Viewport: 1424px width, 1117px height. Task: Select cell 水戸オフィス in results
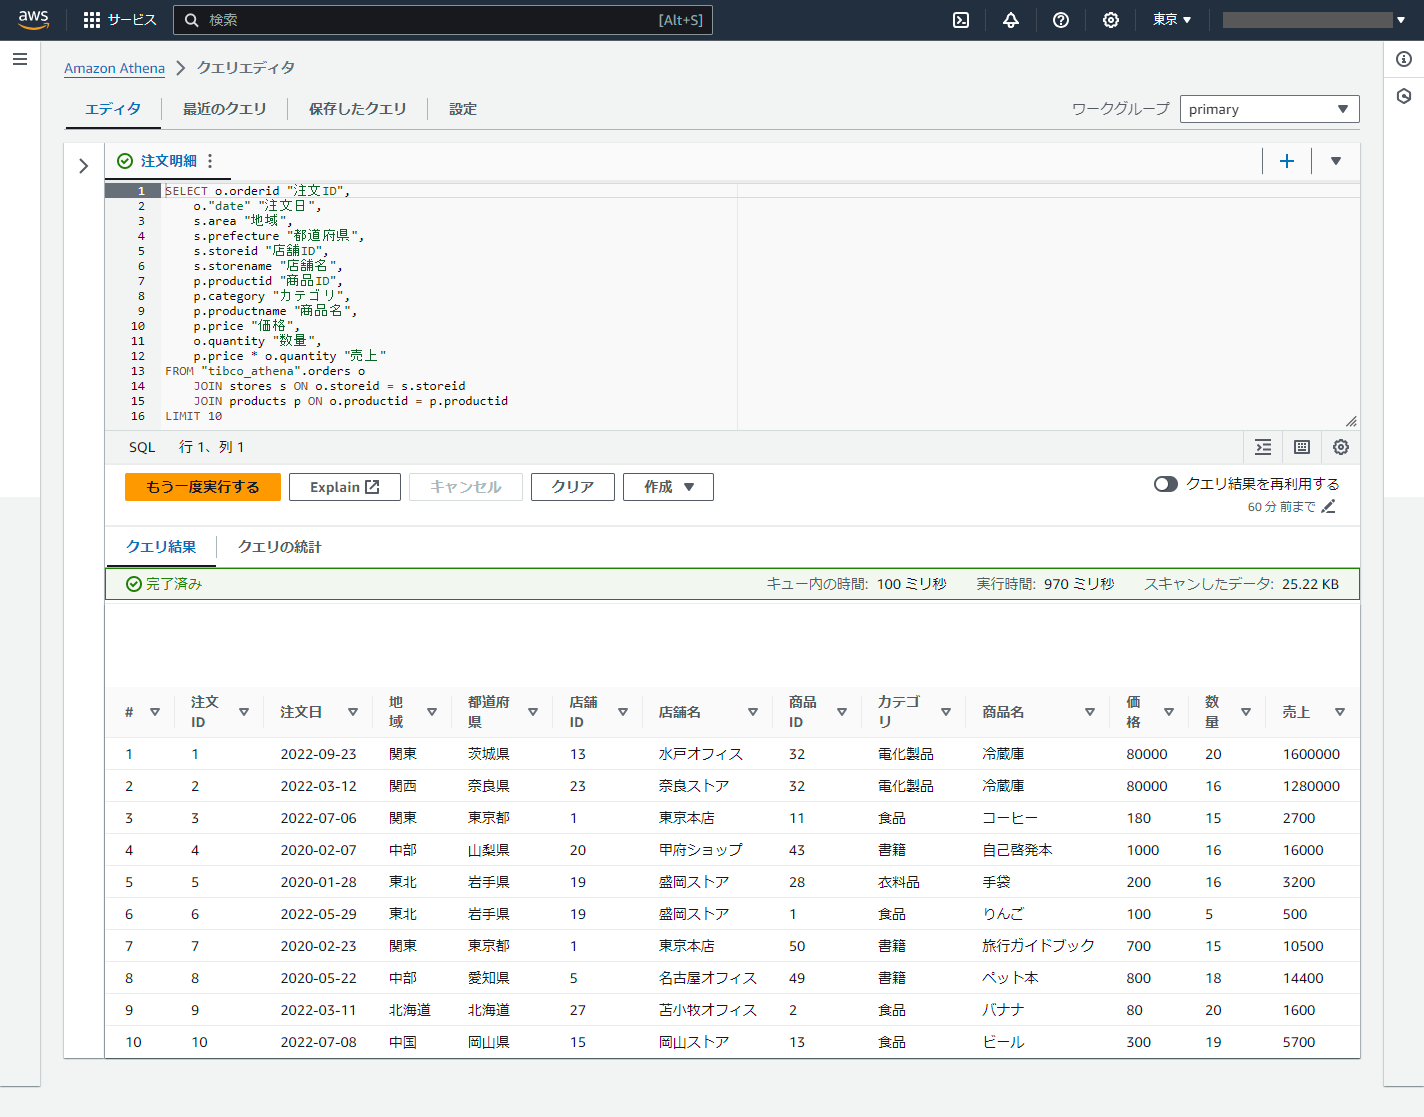pyautogui.click(x=700, y=754)
